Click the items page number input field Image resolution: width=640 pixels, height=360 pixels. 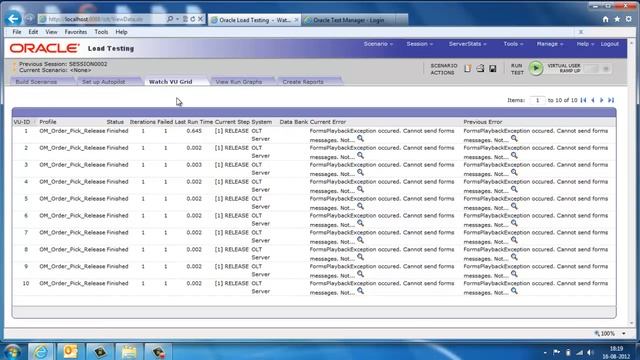(537, 100)
